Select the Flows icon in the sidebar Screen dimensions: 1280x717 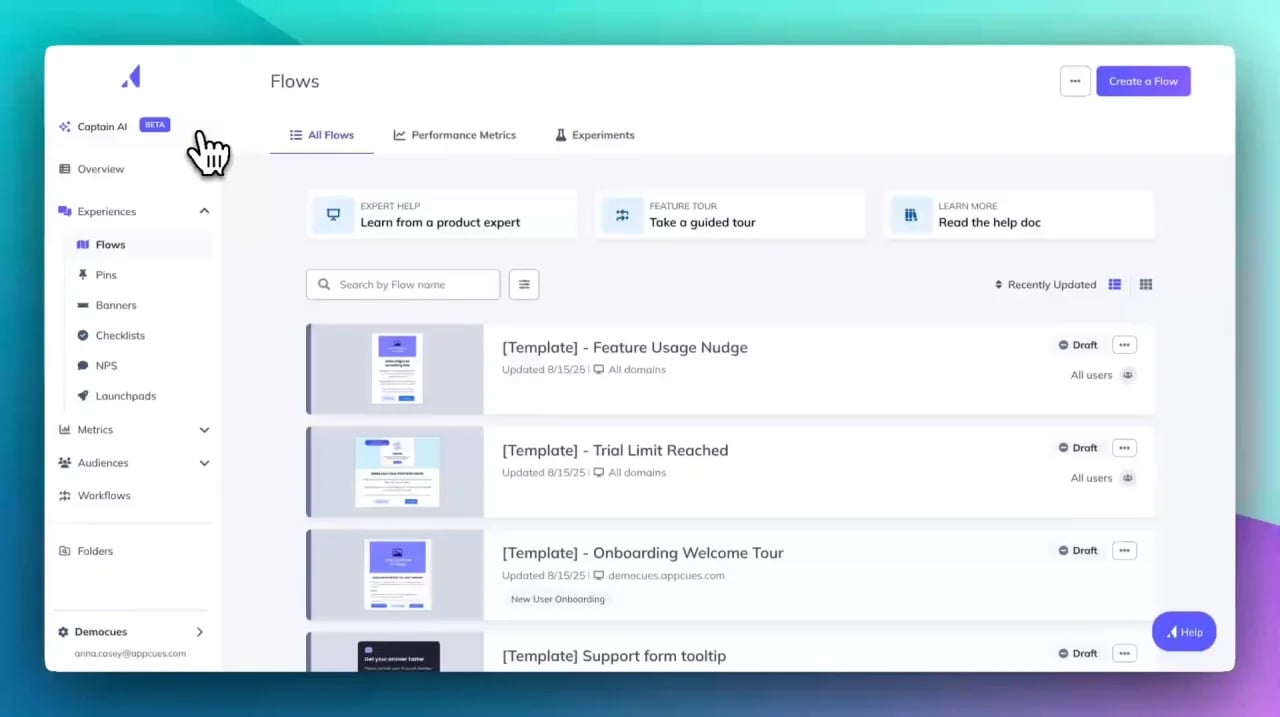tap(83, 244)
